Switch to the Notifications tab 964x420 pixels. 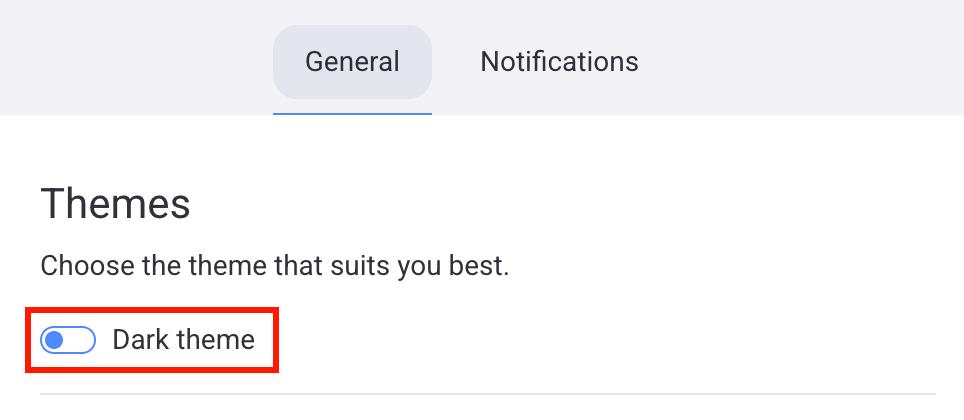tap(559, 62)
